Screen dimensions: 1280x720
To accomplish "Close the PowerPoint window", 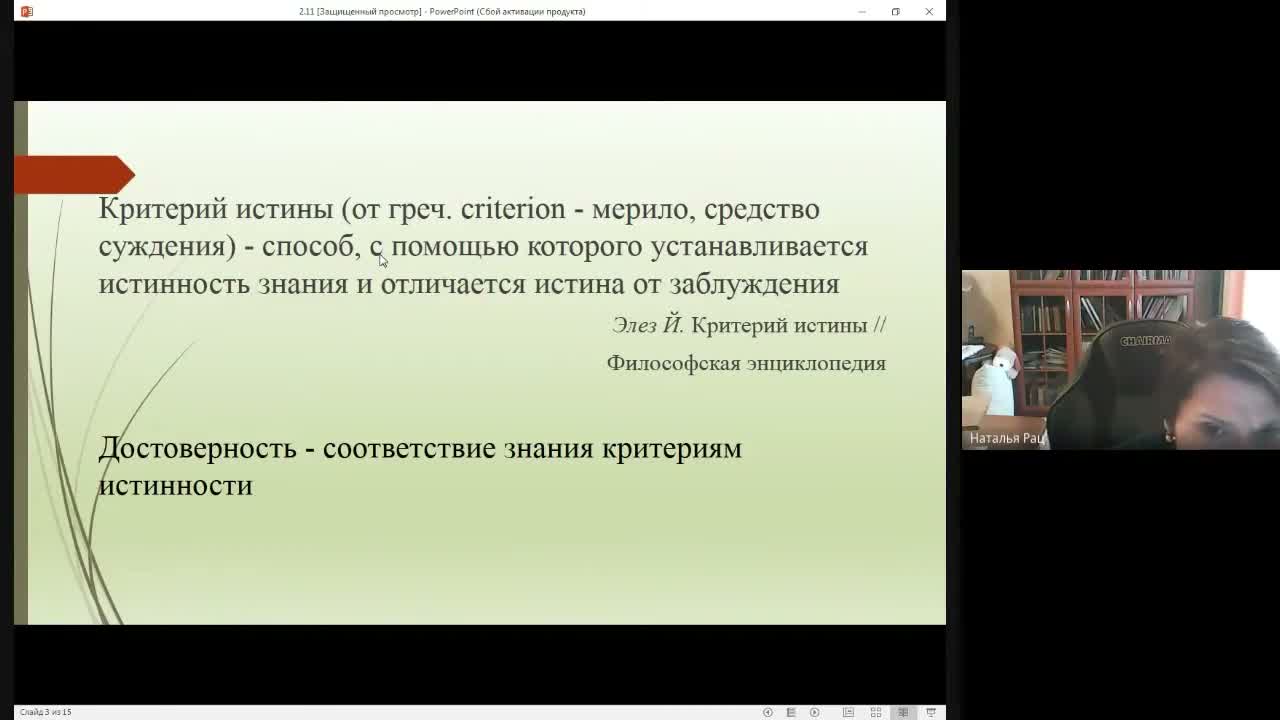I will coord(929,11).
